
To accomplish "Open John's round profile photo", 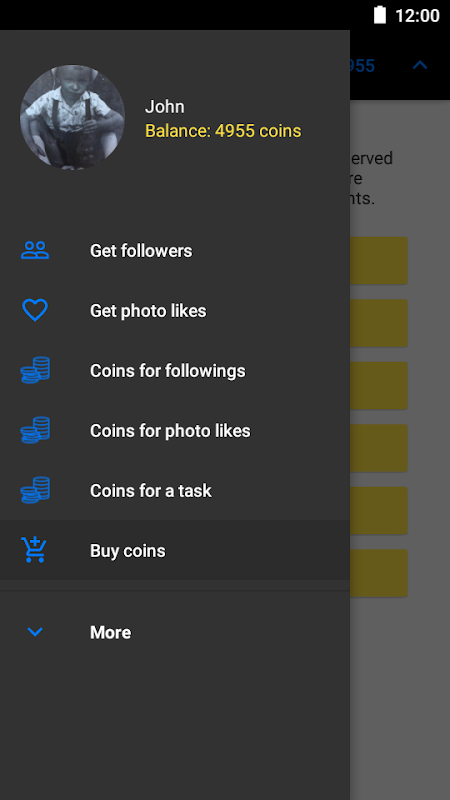I will tap(72, 117).
